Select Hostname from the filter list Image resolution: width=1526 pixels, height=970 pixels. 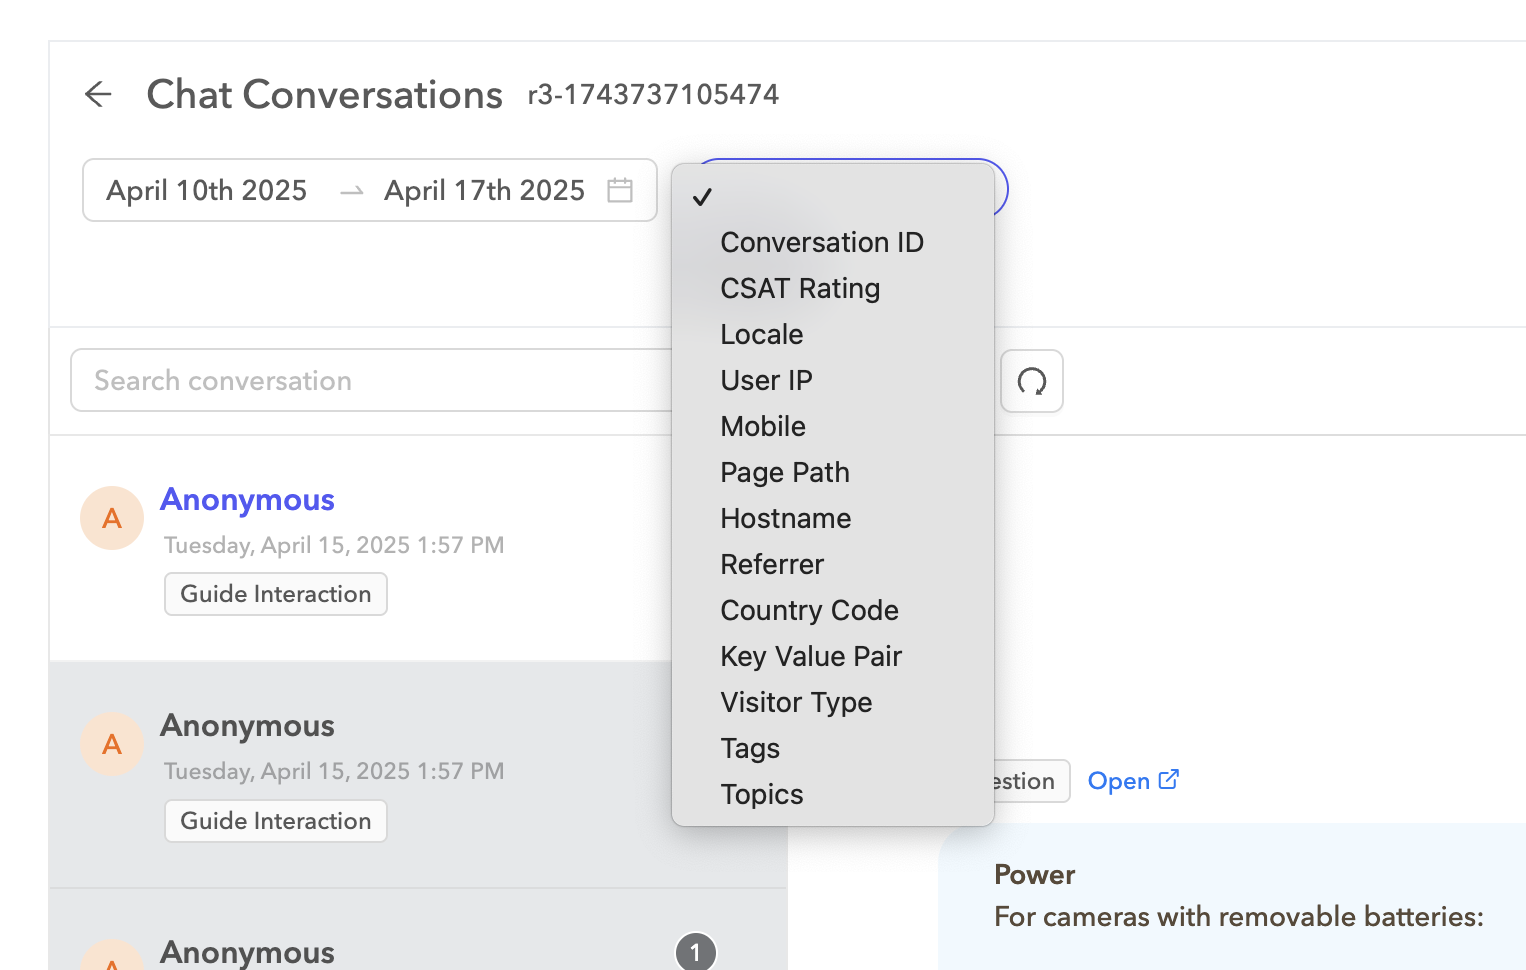(785, 518)
